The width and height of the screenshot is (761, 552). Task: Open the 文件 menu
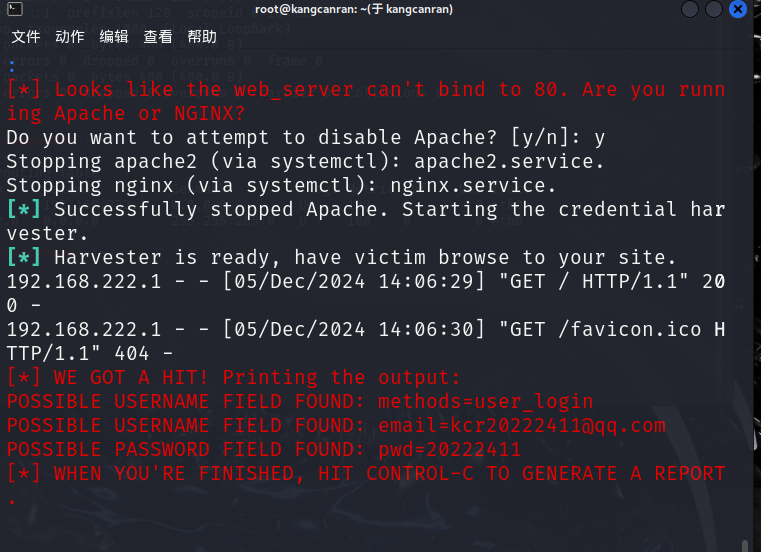click(x=26, y=36)
